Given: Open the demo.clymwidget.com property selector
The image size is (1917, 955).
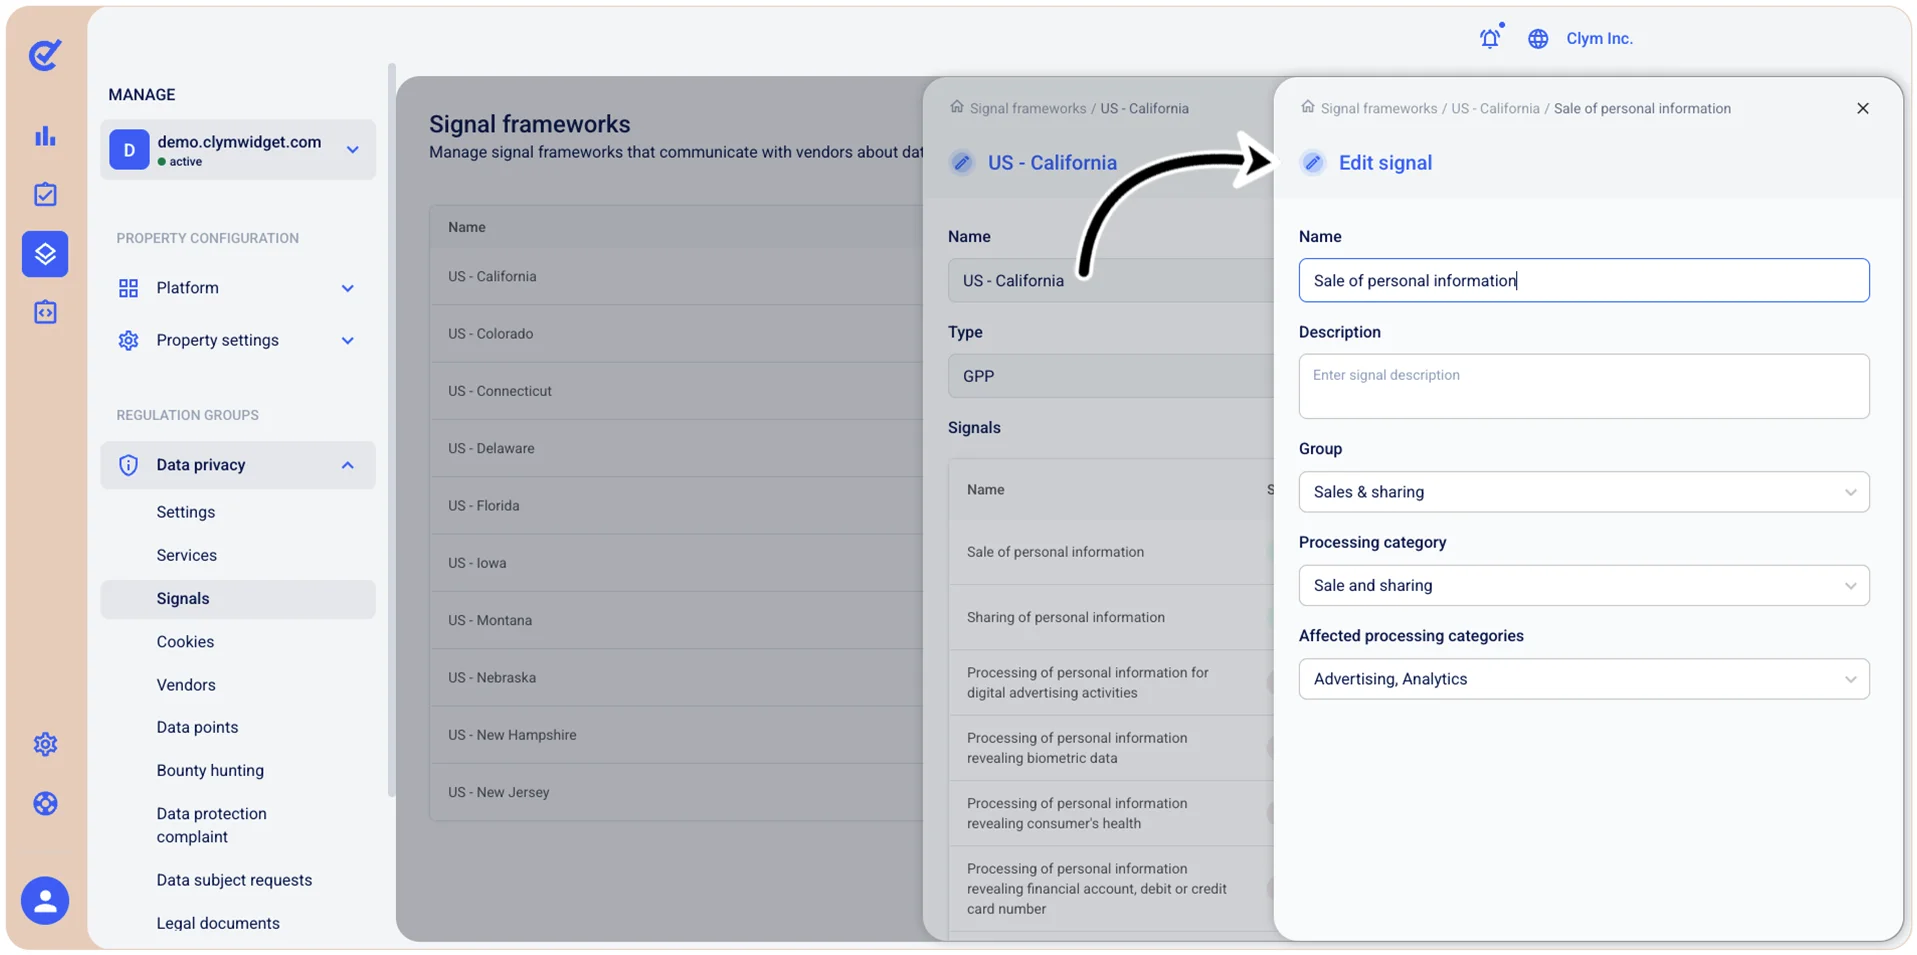Looking at the screenshot, I should pos(238,150).
